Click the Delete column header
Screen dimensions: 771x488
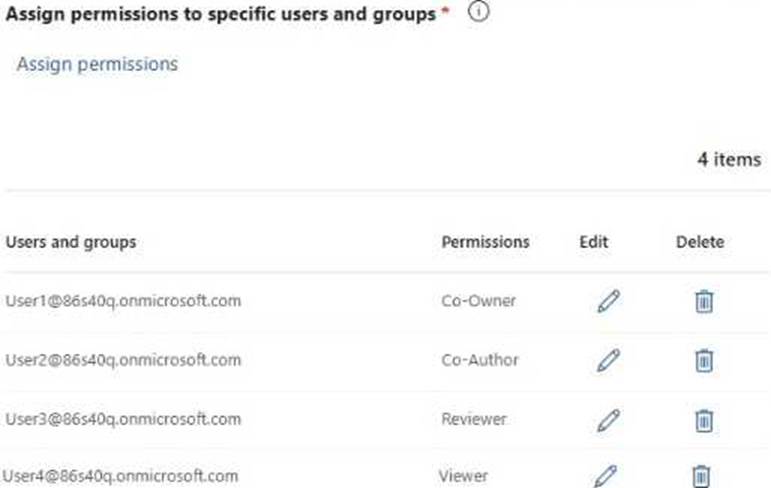point(700,242)
